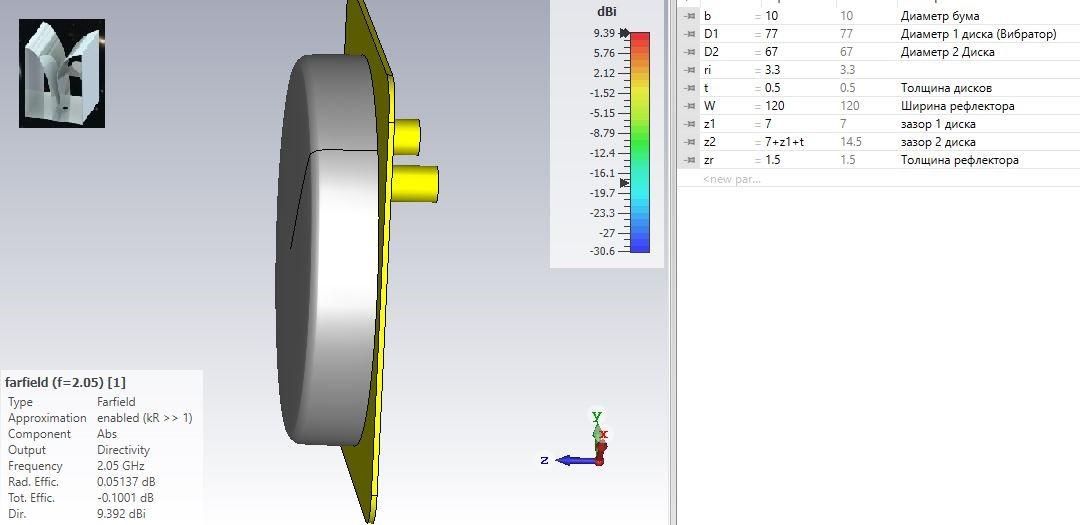Select the gray disk in the 3D view
This screenshot has height=525, width=1080.
click(329, 249)
